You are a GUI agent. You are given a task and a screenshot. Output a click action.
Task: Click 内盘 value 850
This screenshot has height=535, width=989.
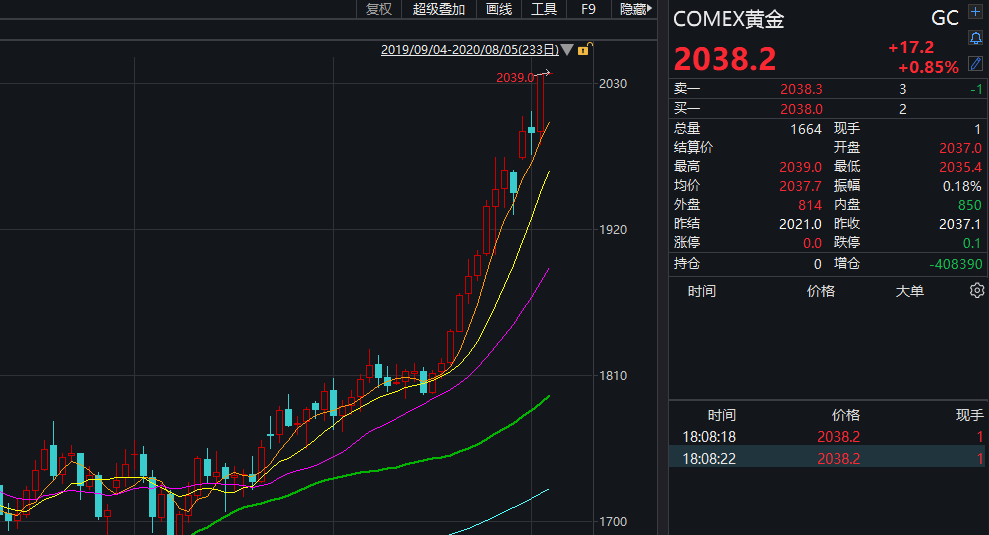pos(969,205)
